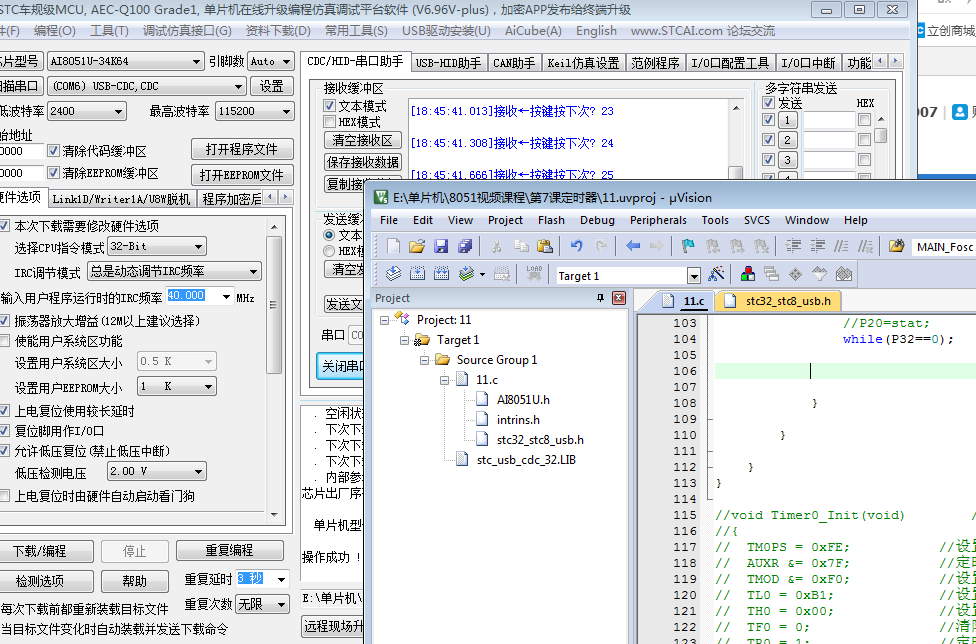
Task: Open the Peripherals menu in µVision
Action: click(658, 220)
